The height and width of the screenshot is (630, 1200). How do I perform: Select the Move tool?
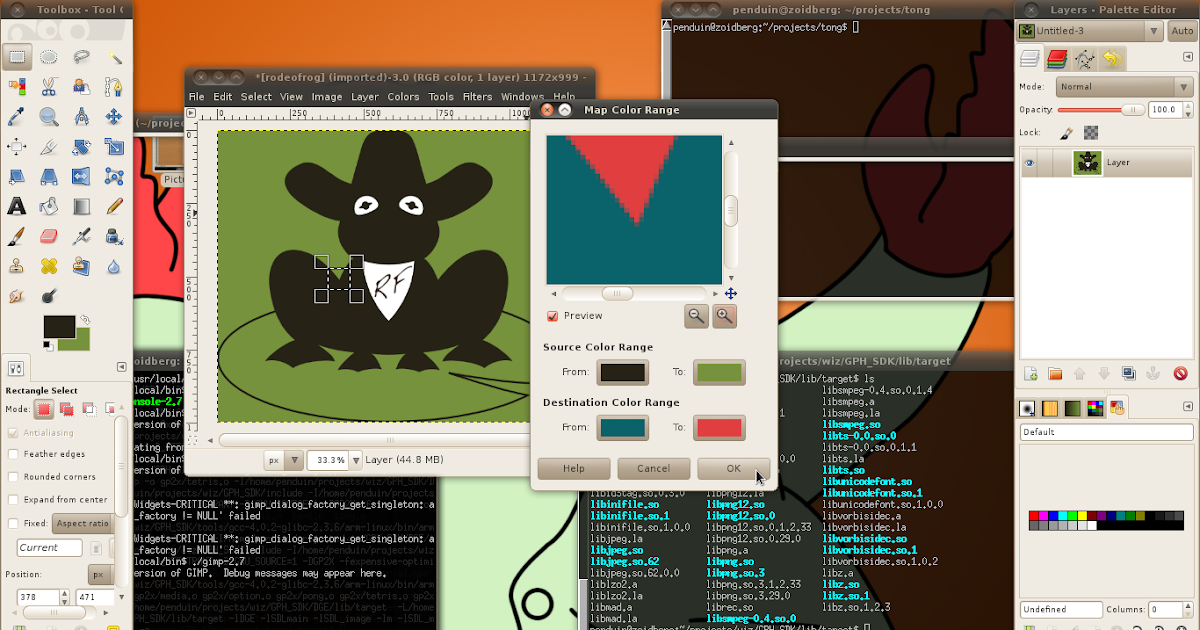pos(113,115)
